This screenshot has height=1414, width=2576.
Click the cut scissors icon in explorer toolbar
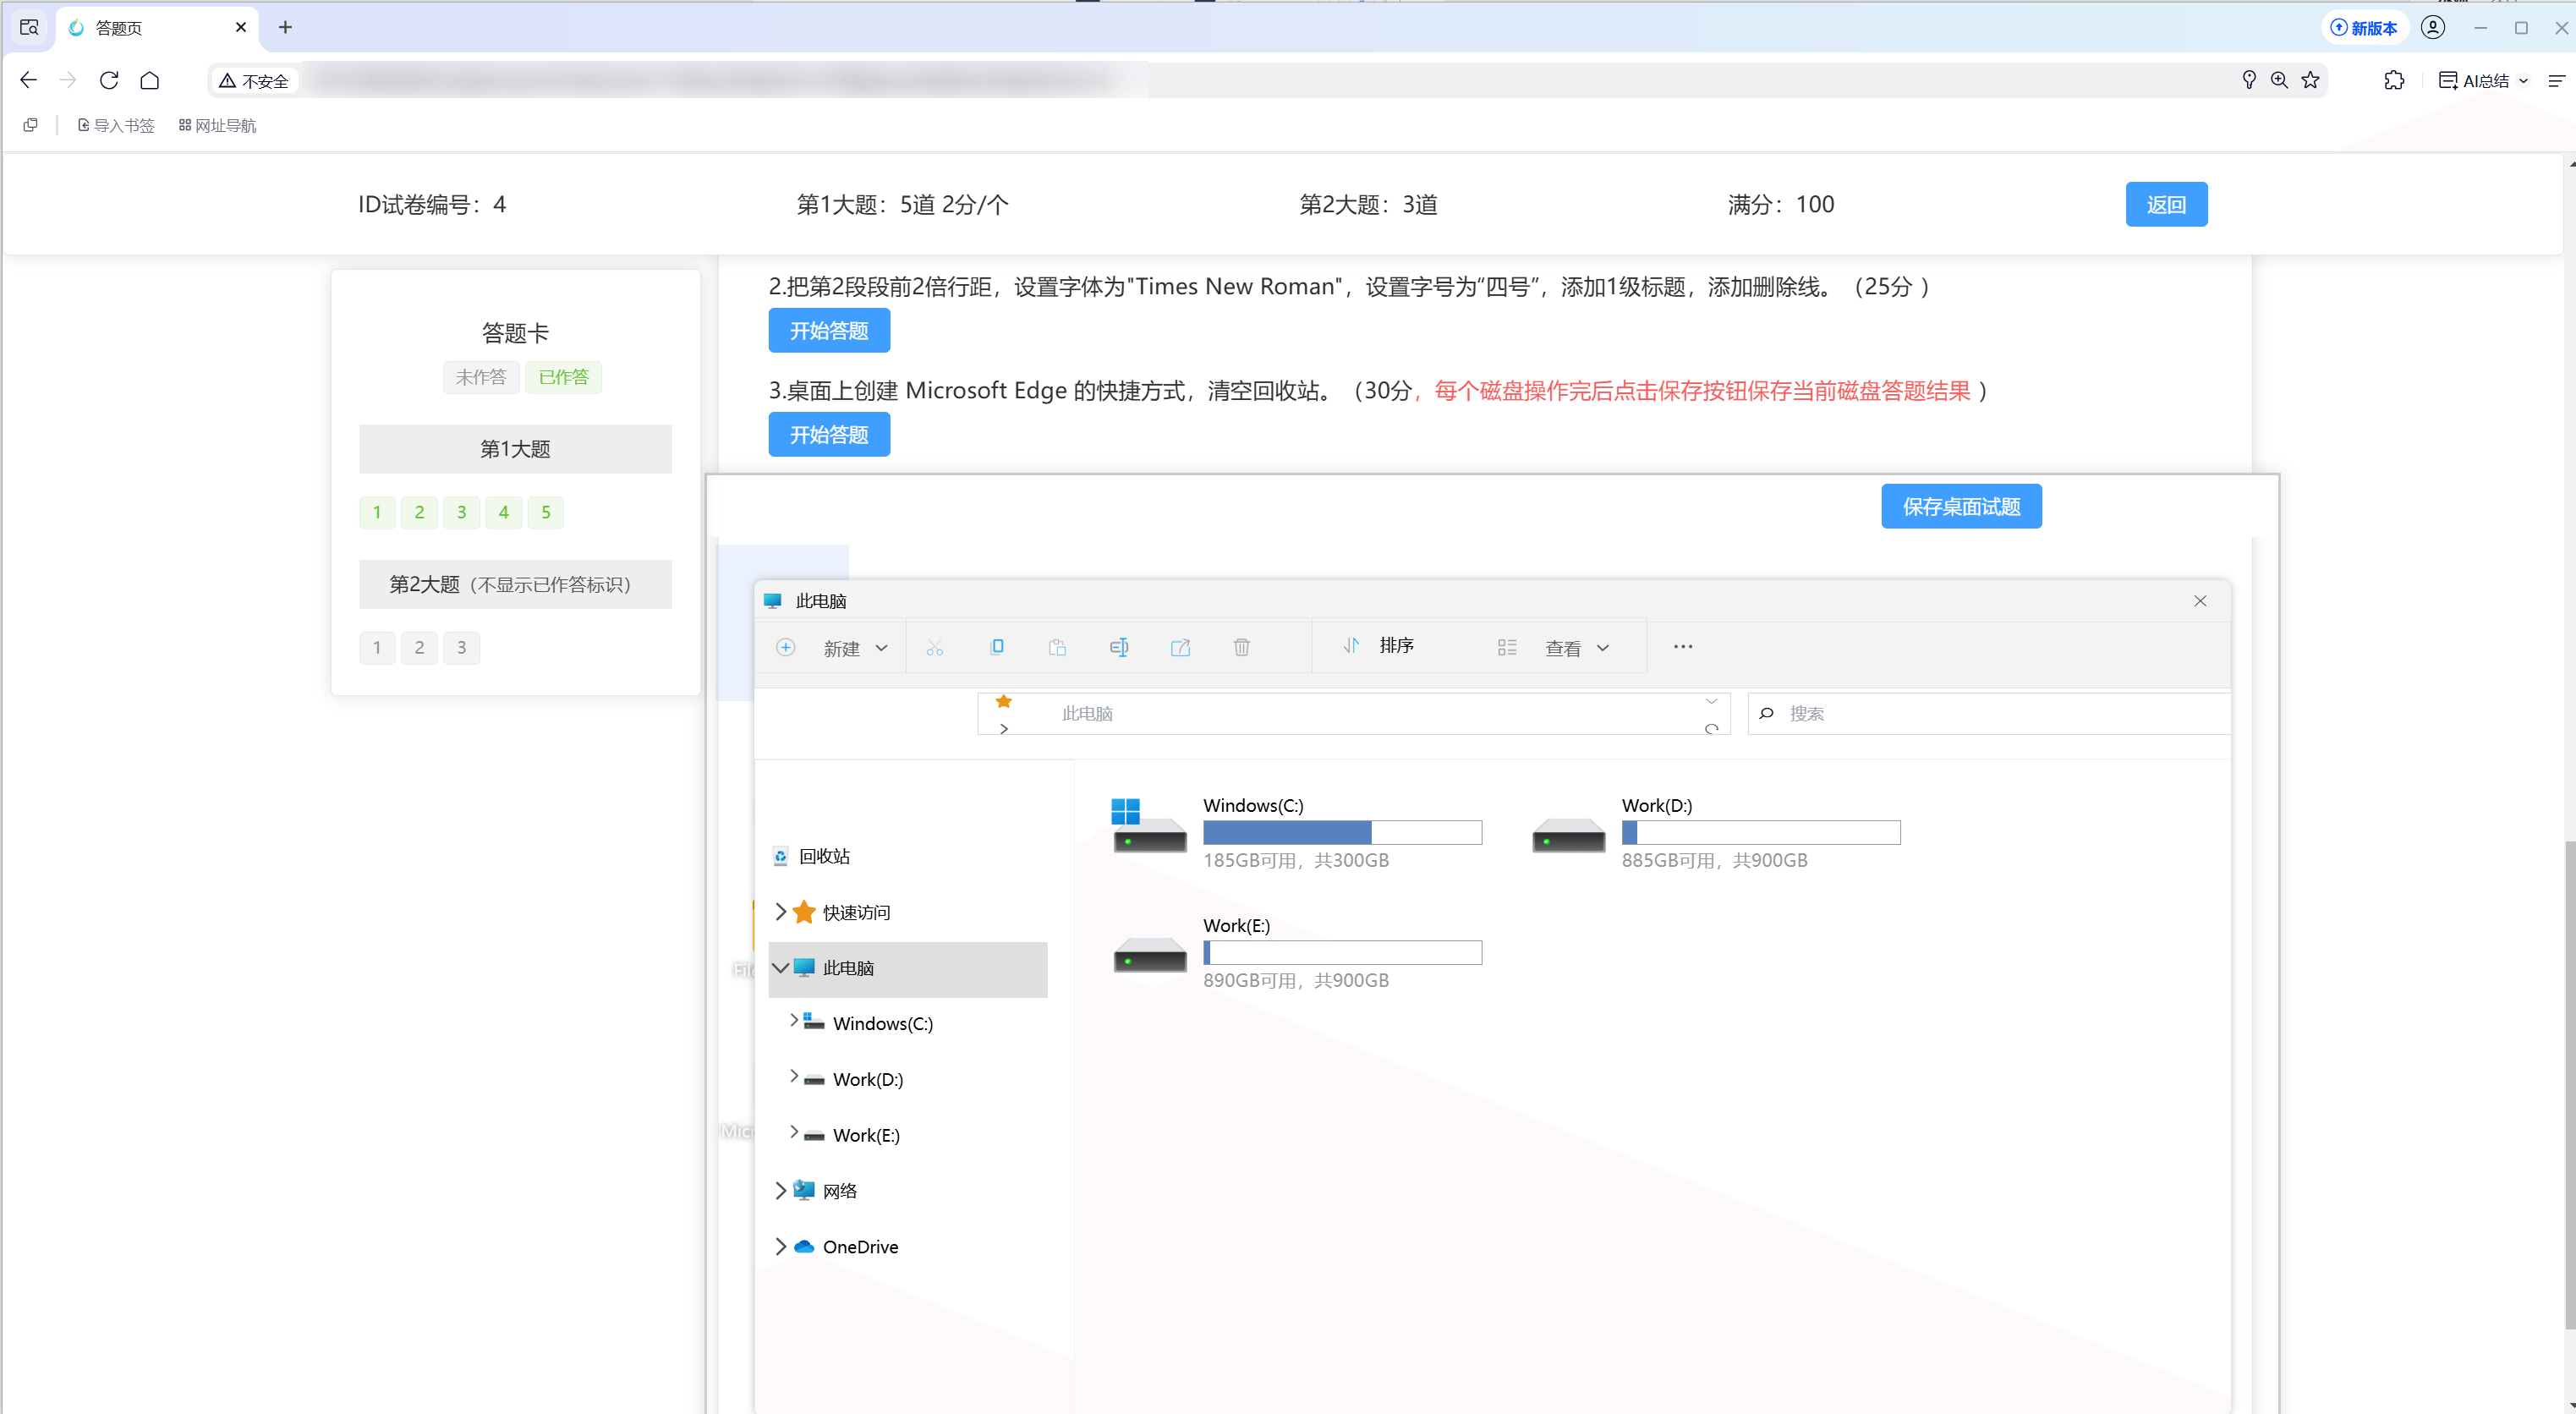tap(934, 648)
